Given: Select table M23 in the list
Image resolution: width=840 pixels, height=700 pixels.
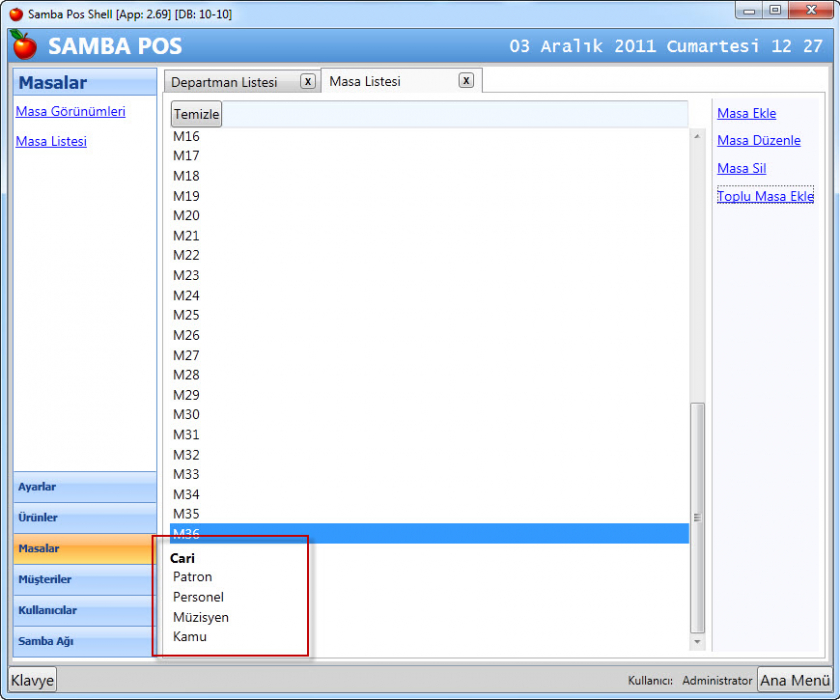Looking at the screenshot, I should pyautogui.click(x=429, y=275).
